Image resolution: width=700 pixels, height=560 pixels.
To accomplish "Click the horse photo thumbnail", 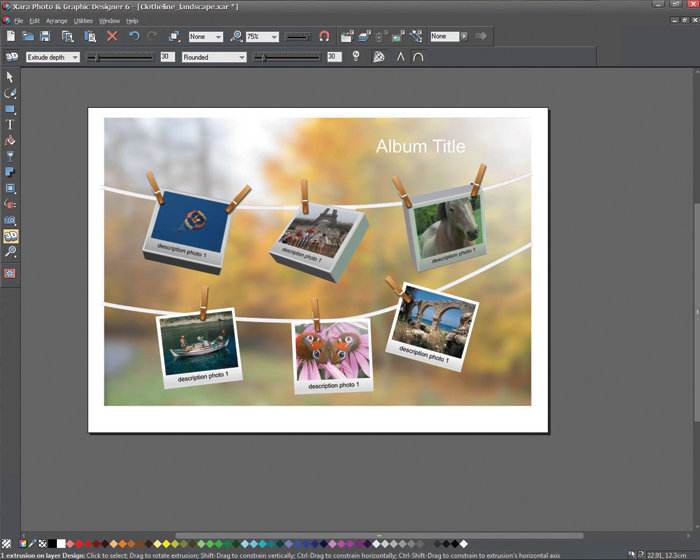I will [448, 227].
